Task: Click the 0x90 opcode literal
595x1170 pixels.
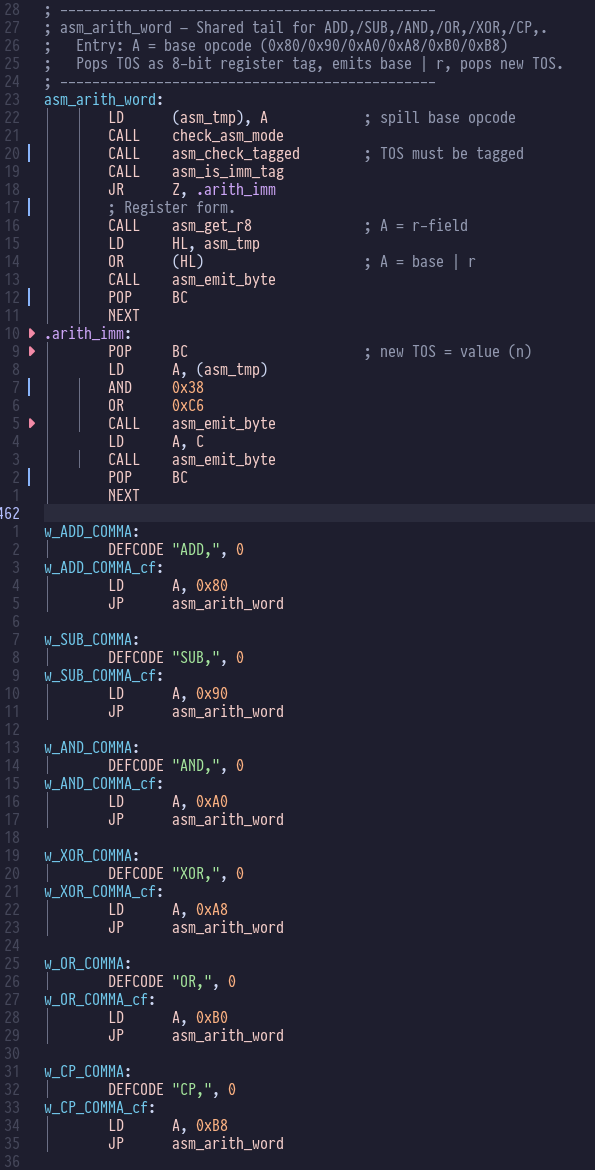Action: (212, 693)
